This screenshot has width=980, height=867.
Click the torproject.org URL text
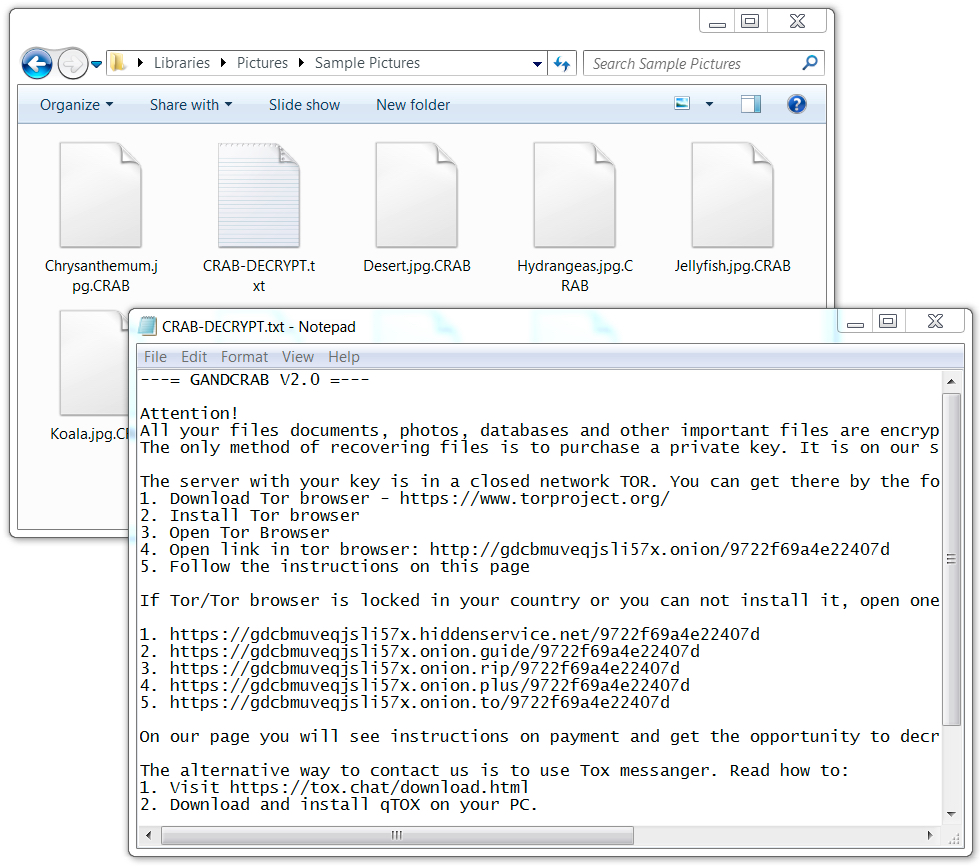534,499
